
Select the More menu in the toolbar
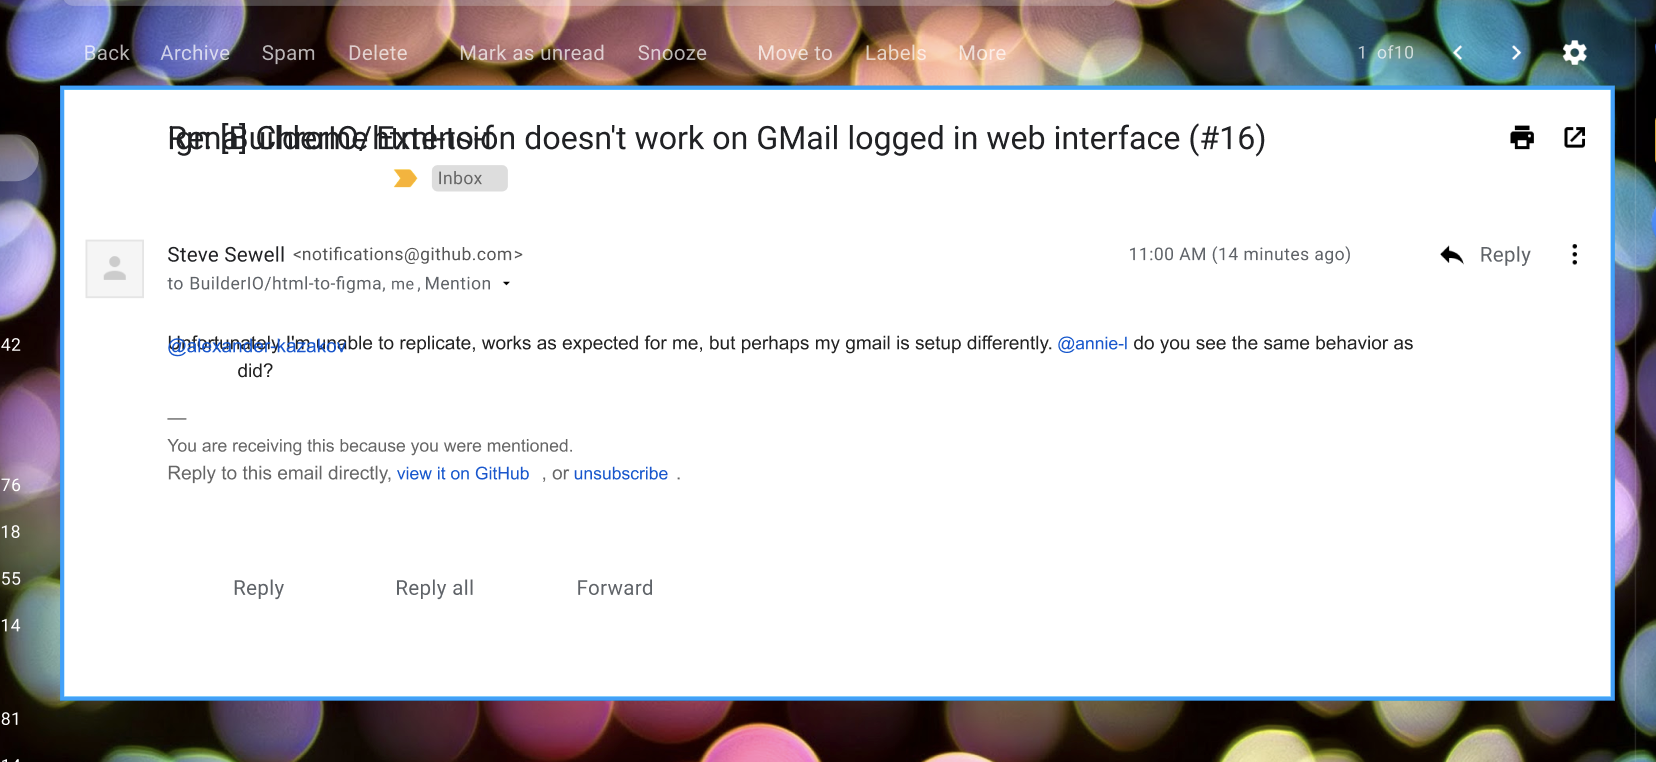point(981,52)
